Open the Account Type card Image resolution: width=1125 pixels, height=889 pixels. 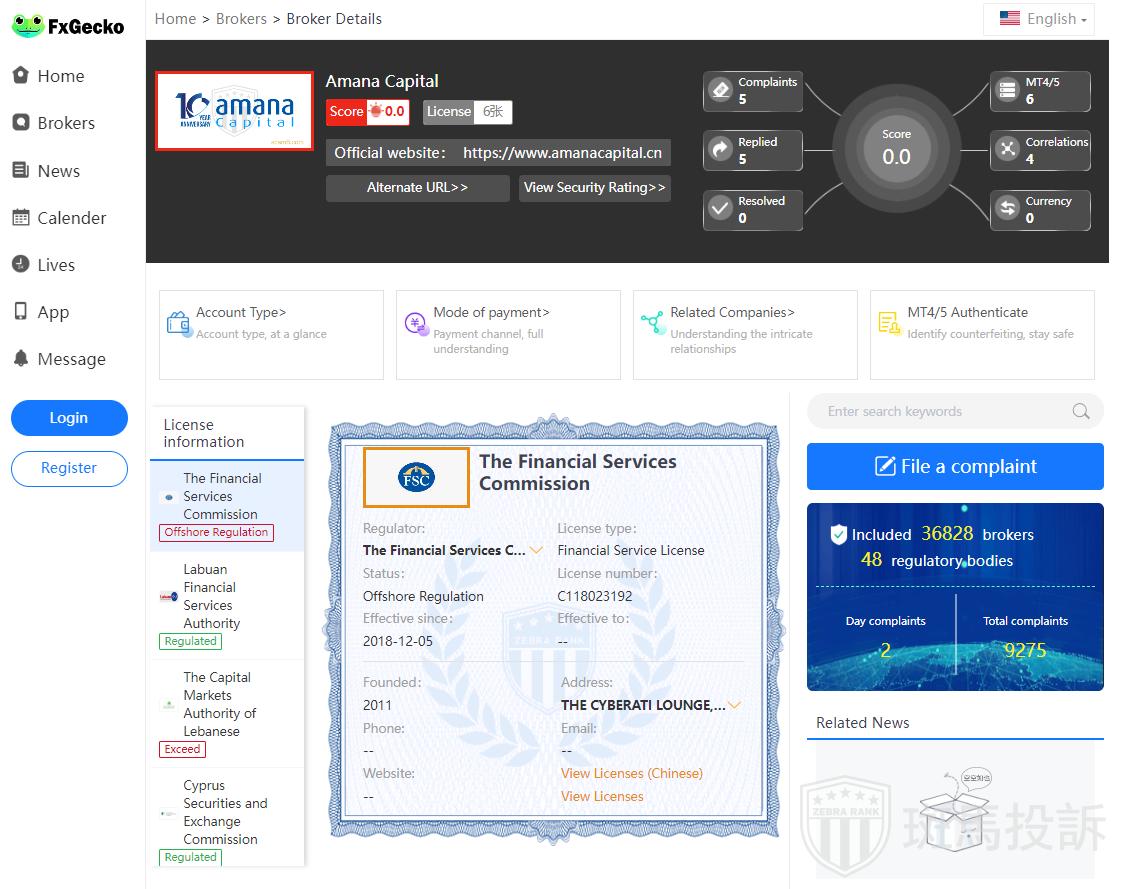(x=271, y=334)
